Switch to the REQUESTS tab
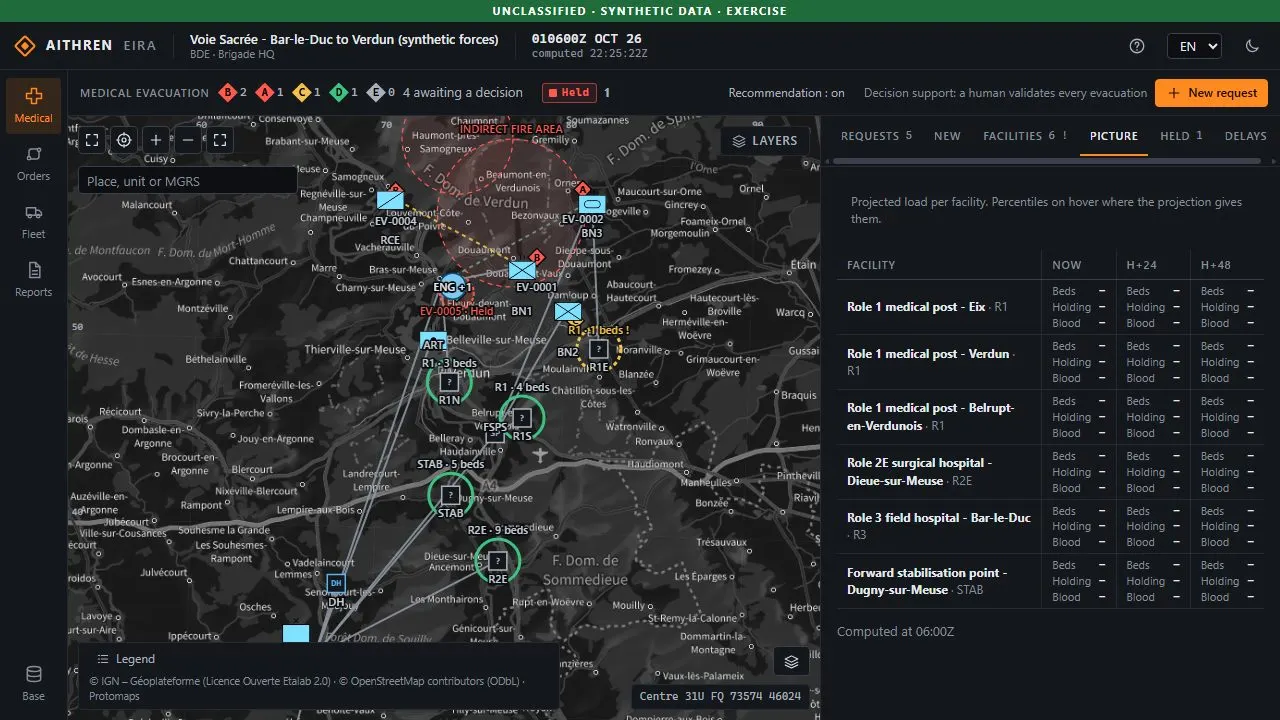Viewport: 1280px width, 720px height. (x=876, y=136)
